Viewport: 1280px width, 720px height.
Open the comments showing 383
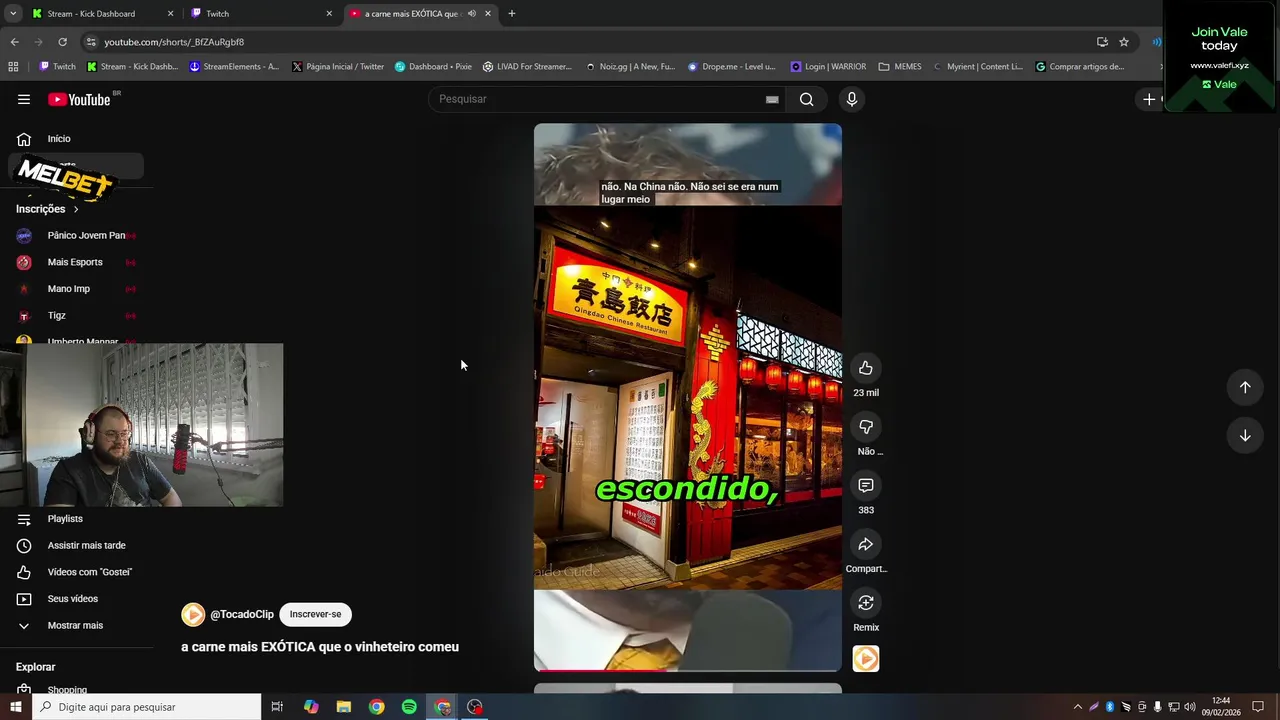click(x=866, y=485)
